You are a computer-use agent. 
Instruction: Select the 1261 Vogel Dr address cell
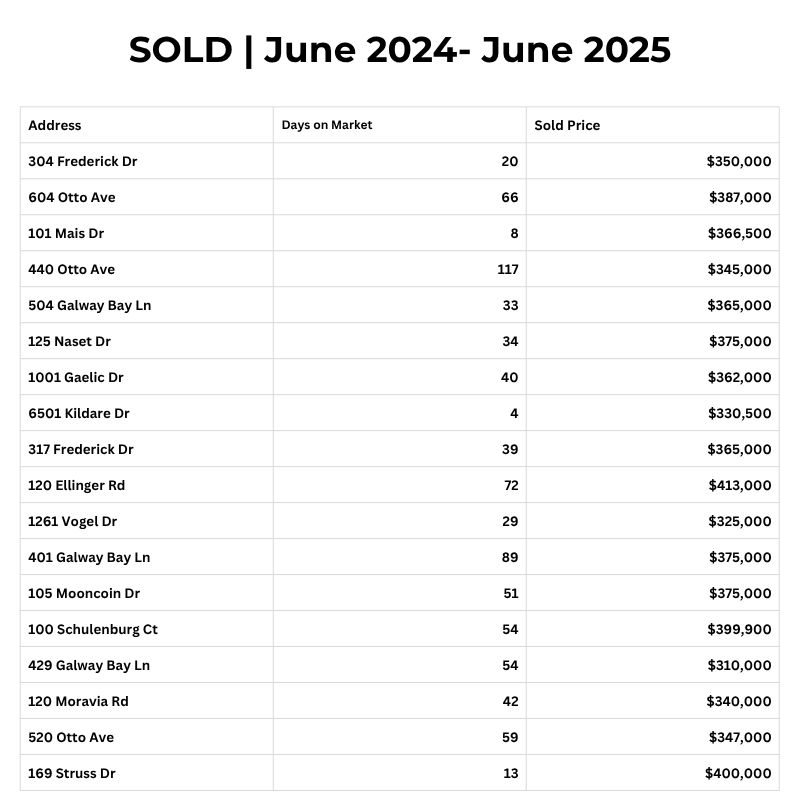73,521
